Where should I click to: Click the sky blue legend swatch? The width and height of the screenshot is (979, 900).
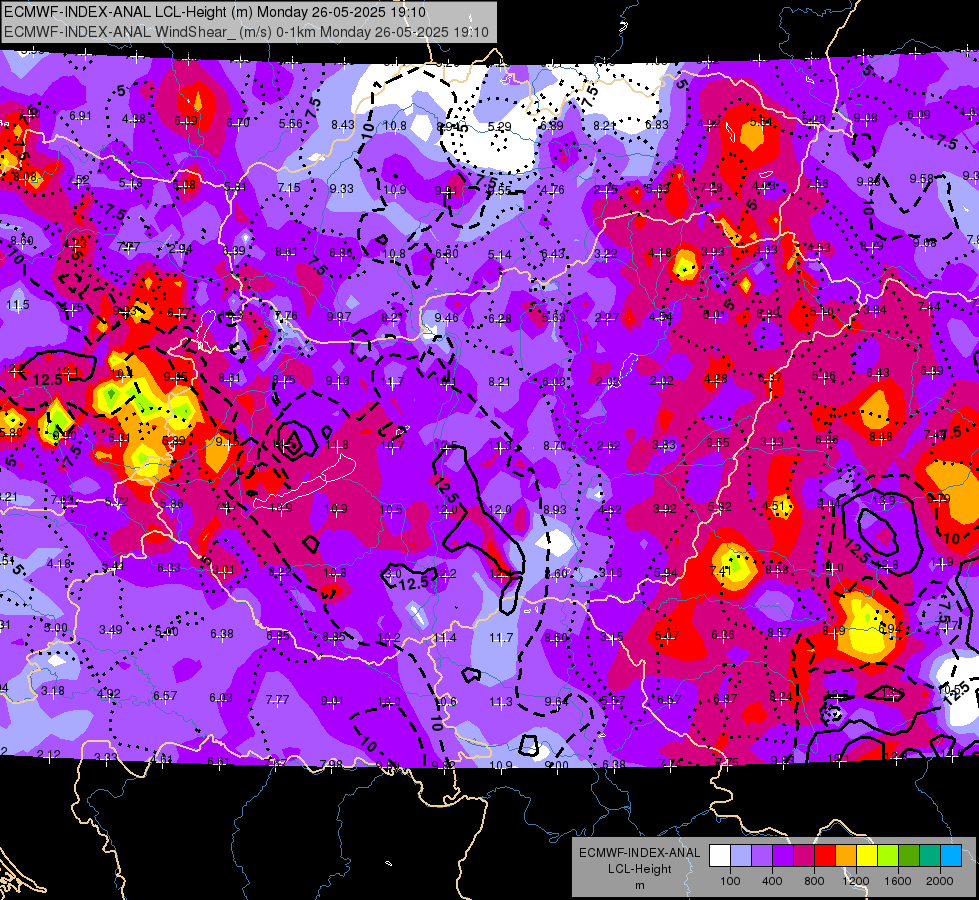pos(950,856)
